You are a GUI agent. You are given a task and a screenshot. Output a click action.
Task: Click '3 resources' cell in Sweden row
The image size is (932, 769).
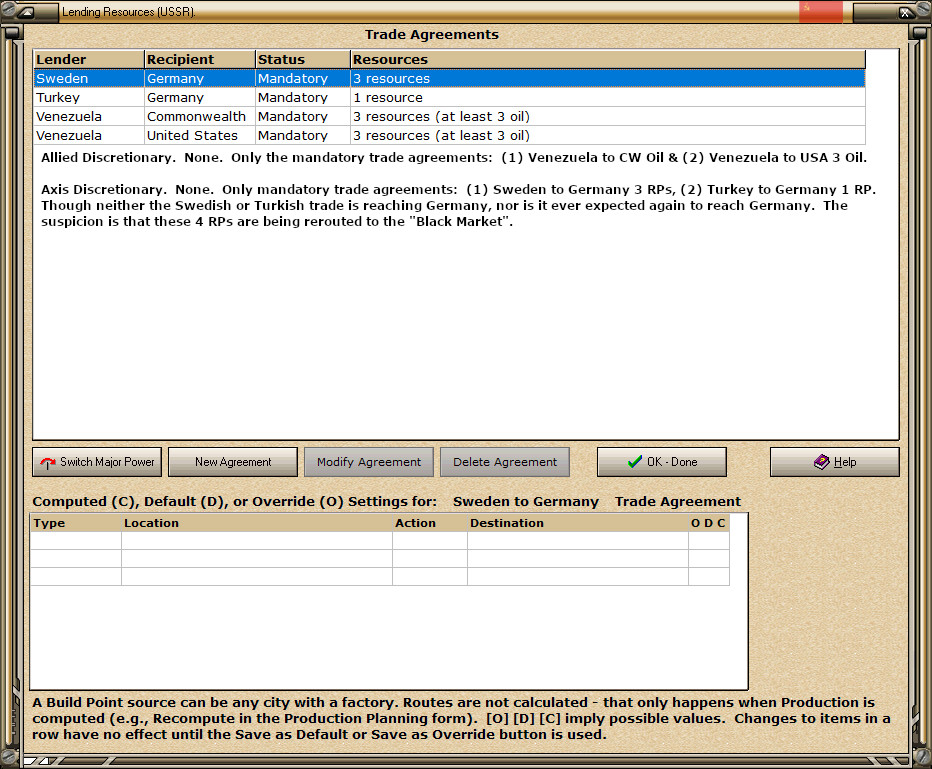click(608, 78)
